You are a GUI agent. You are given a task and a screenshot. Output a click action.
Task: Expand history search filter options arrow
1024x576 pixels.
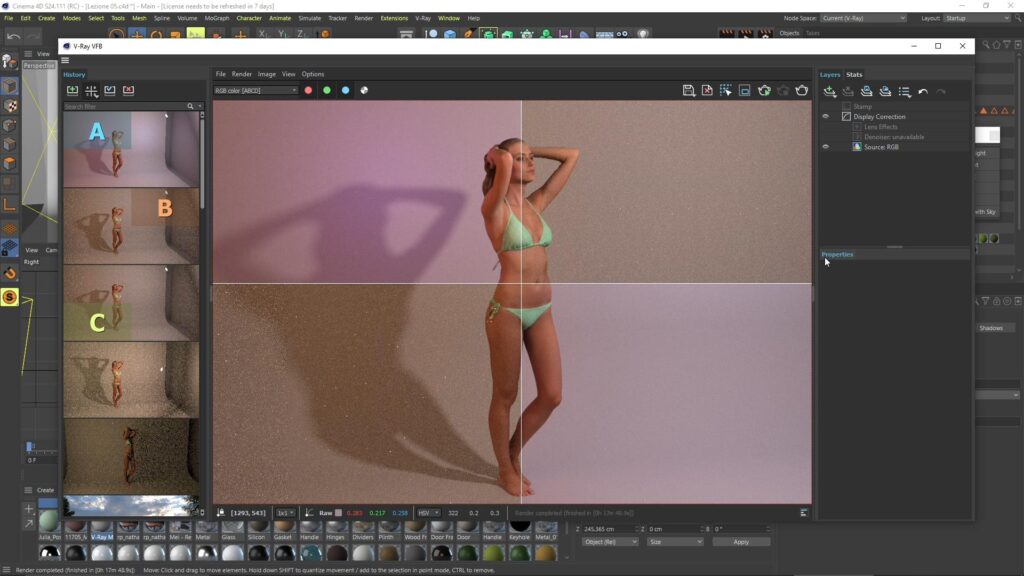200,106
